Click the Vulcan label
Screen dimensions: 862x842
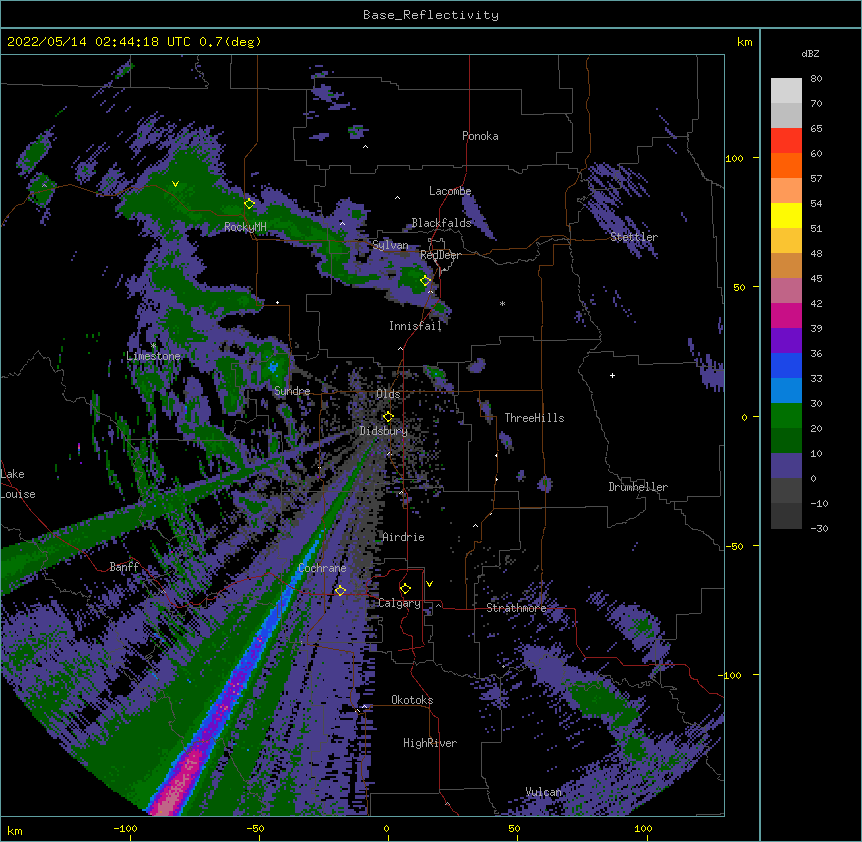click(543, 792)
